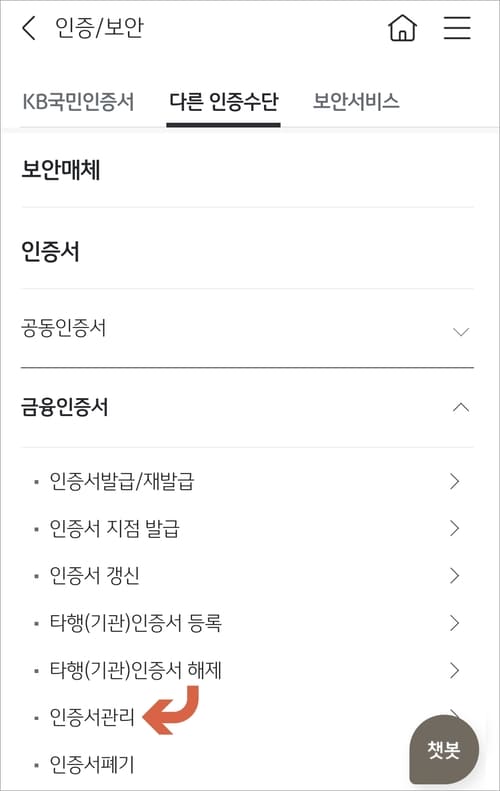
Task: Go to home via house icon
Action: pyautogui.click(x=403, y=27)
